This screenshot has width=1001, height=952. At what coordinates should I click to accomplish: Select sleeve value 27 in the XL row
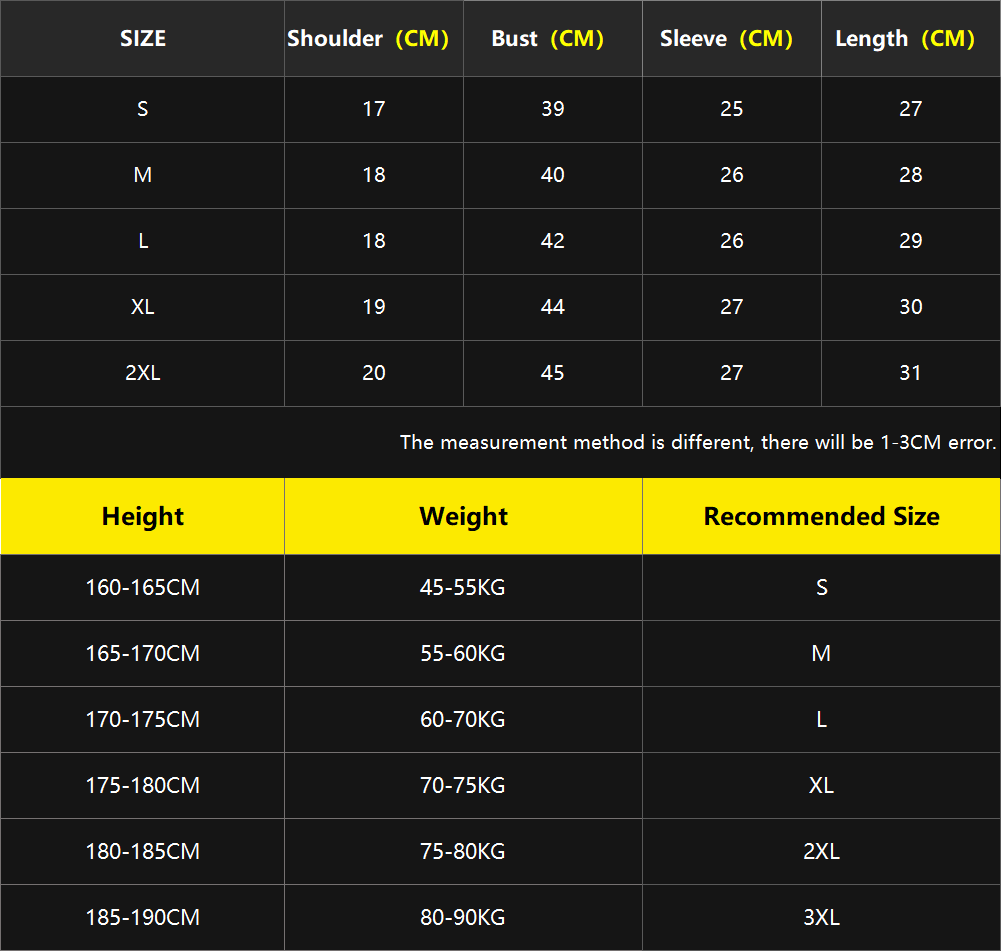[x=732, y=307]
